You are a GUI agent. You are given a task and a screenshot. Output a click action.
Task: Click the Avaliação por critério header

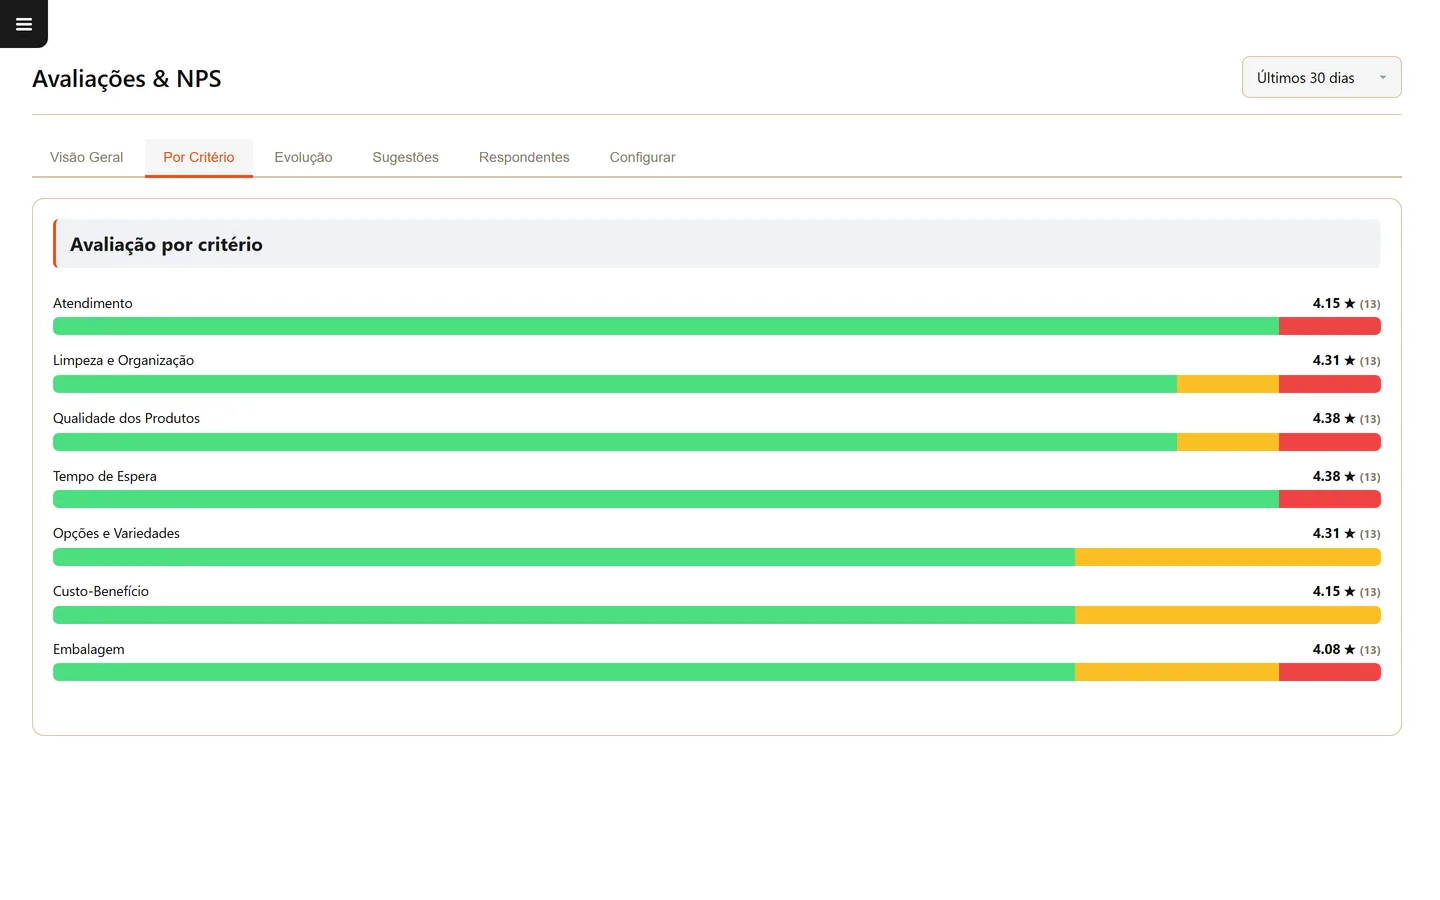(166, 244)
